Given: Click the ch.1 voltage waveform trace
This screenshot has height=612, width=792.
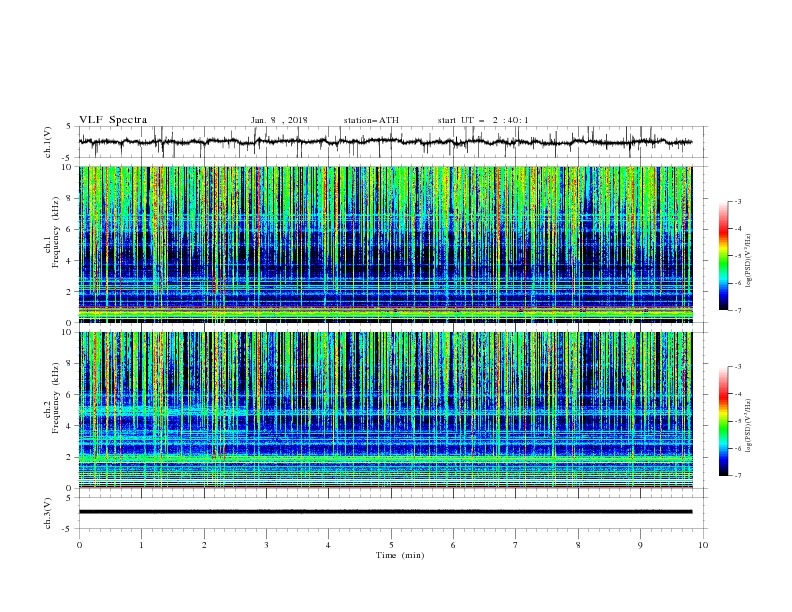Looking at the screenshot, I should click(385, 141).
